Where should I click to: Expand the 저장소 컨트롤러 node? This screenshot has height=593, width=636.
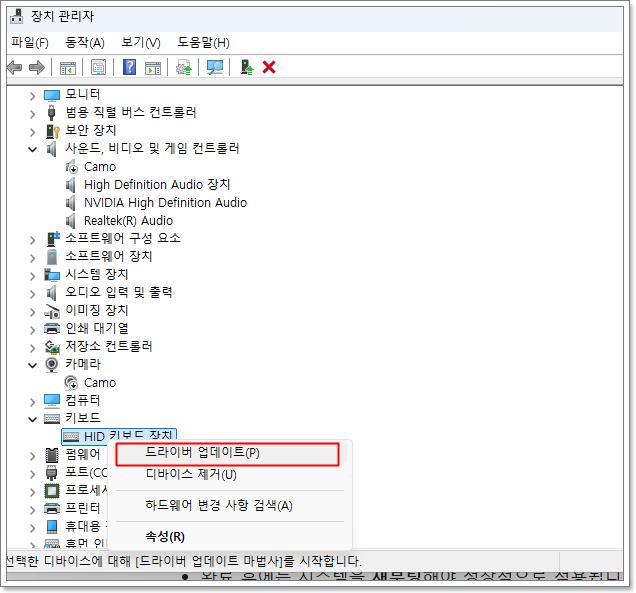tap(32, 348)
